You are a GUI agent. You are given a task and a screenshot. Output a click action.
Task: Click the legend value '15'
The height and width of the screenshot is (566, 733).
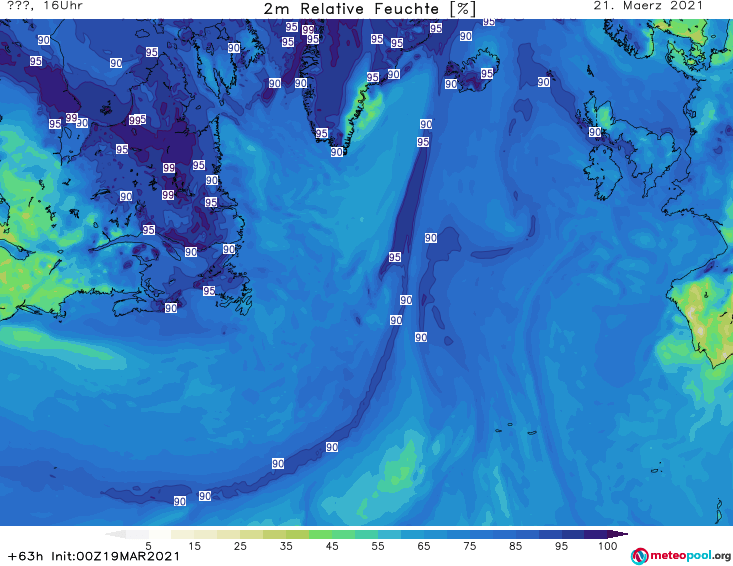(x=194, y=546)
